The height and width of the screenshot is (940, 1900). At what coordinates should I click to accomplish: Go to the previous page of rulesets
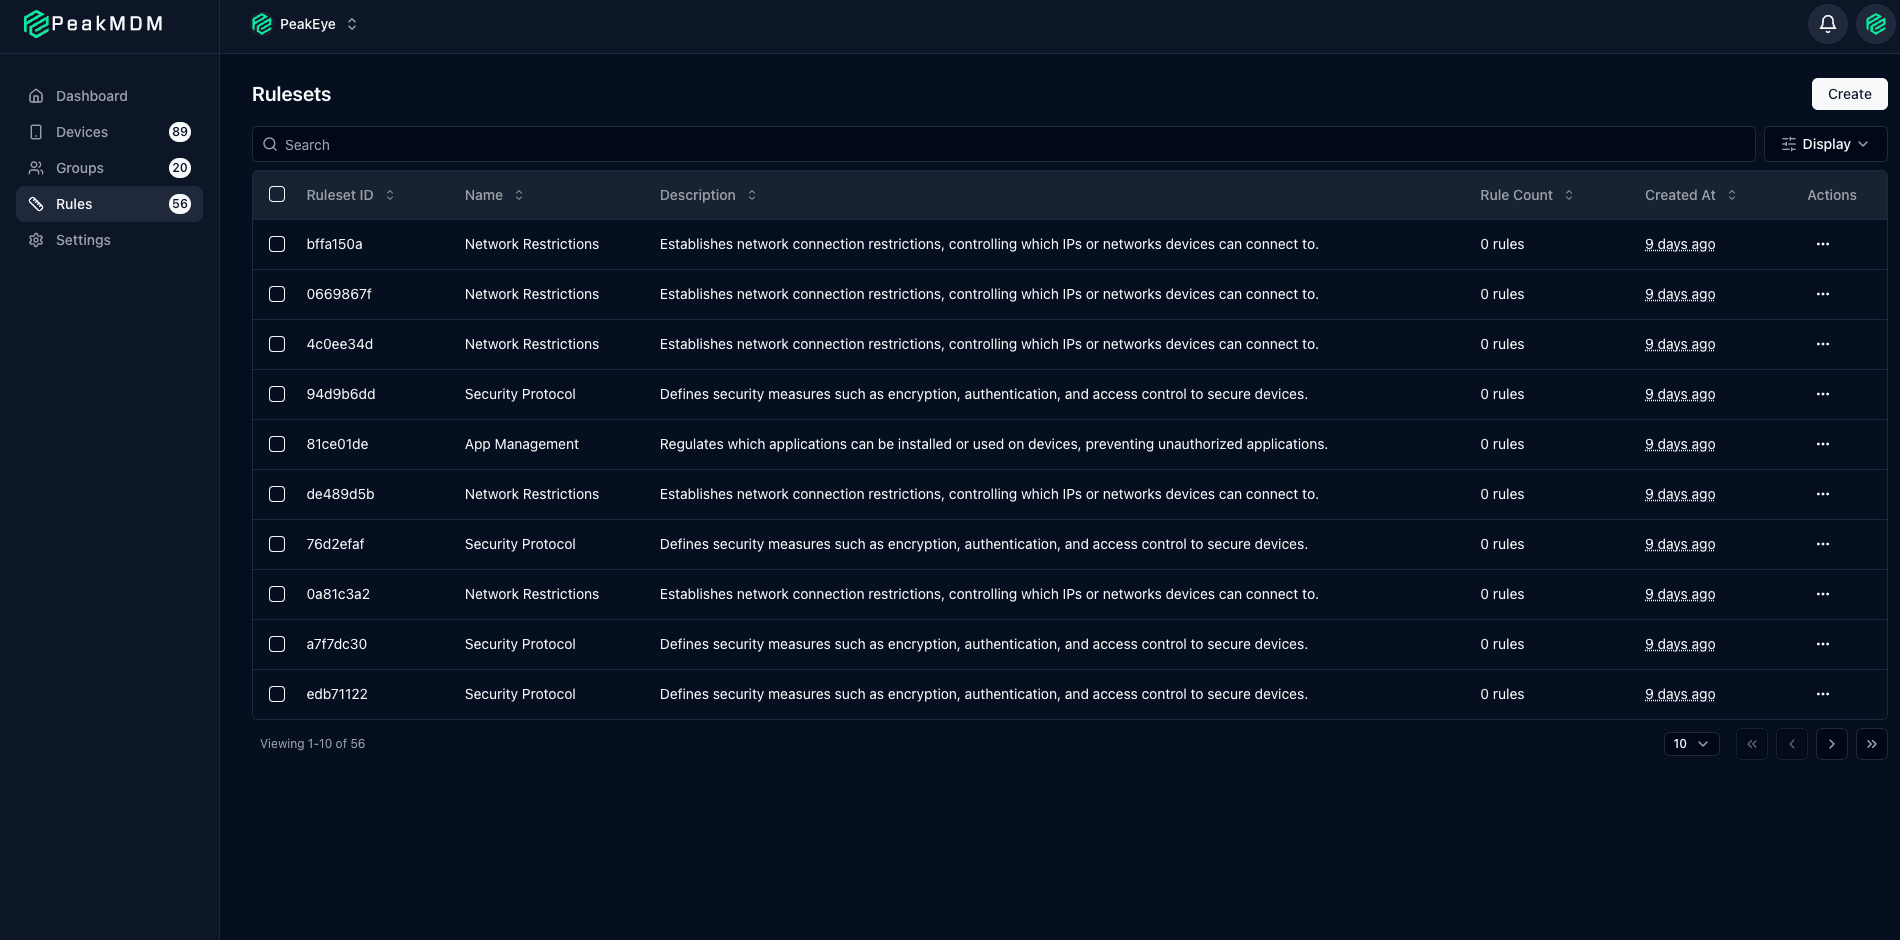tap(1792, 744)
